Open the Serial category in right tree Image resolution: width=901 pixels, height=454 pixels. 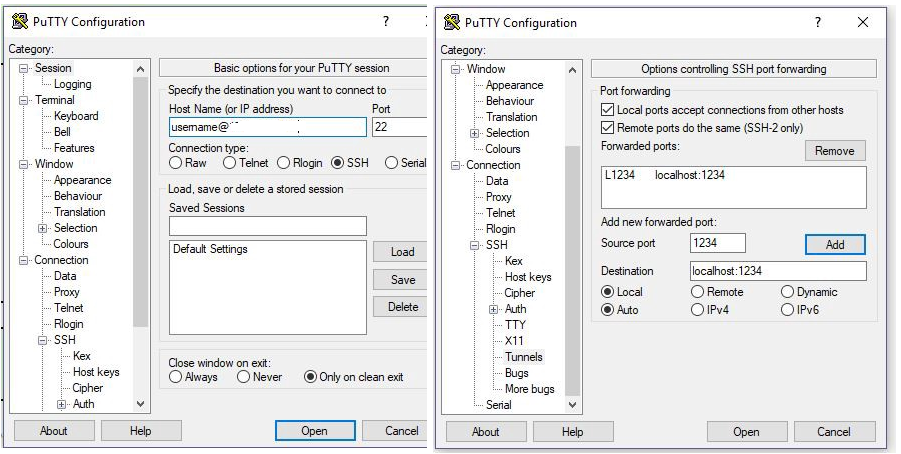[x=498, y=405]
